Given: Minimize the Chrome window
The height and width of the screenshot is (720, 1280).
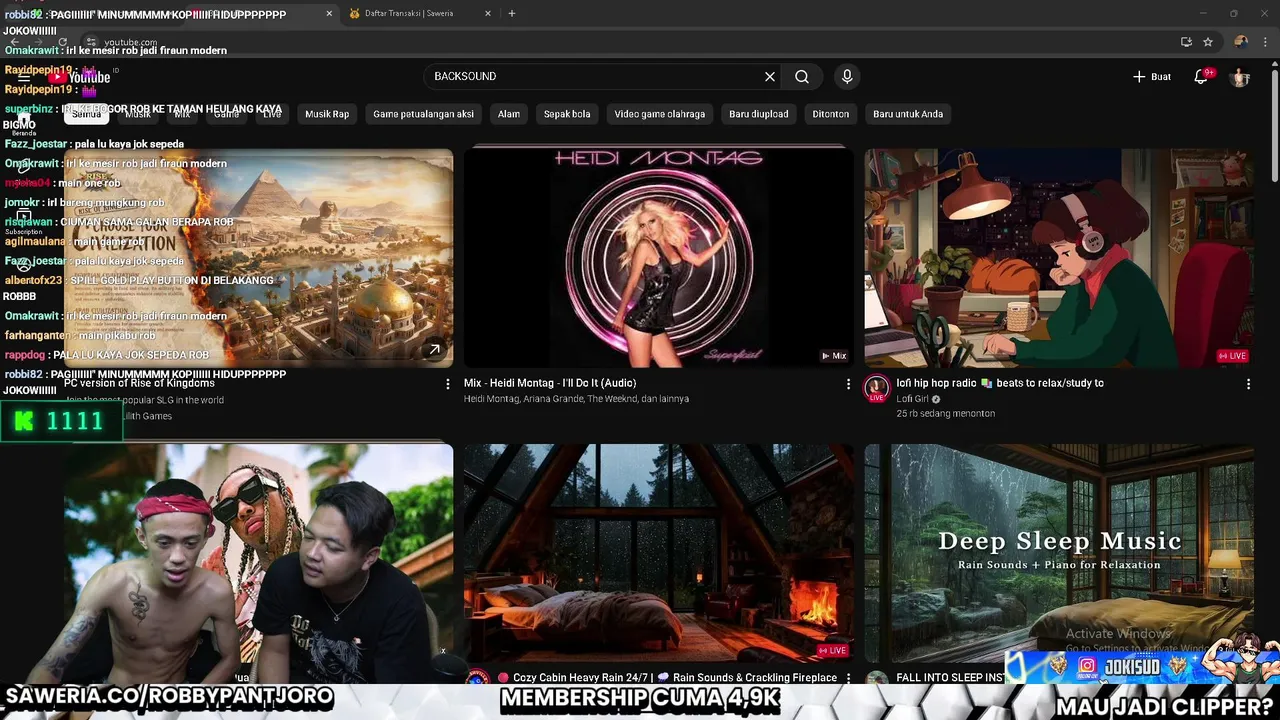Looking at the screenshot, I should point(1202,13).
